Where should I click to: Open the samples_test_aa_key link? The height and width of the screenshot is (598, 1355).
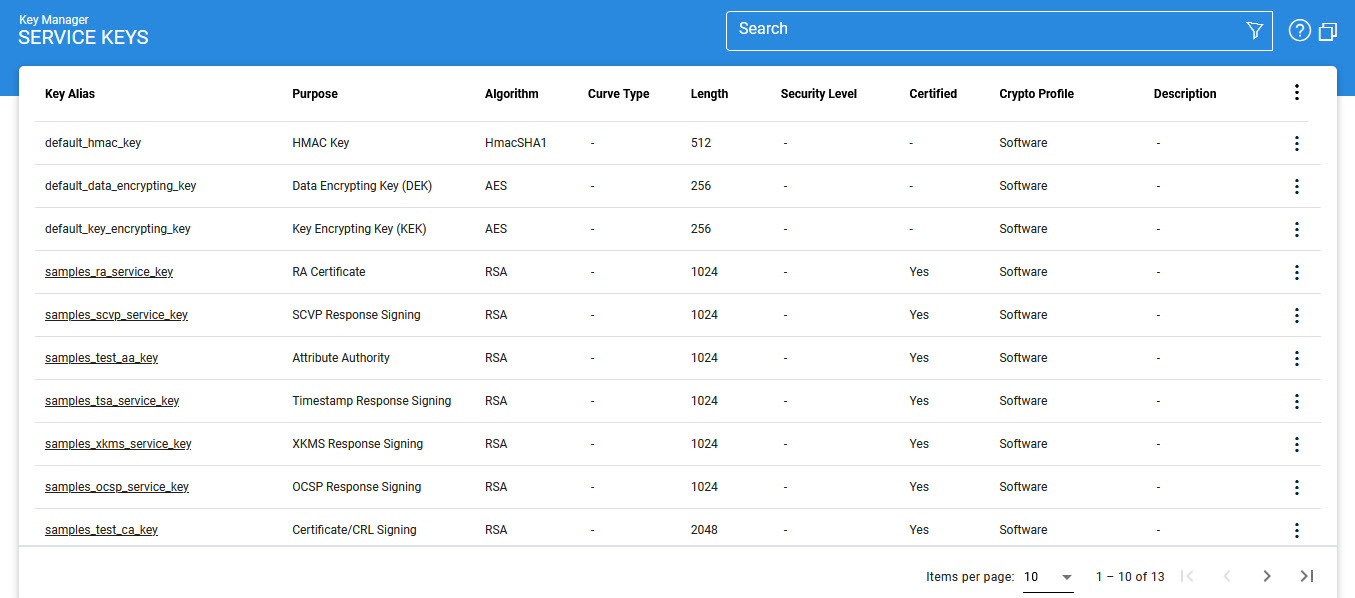pos(101,358)
